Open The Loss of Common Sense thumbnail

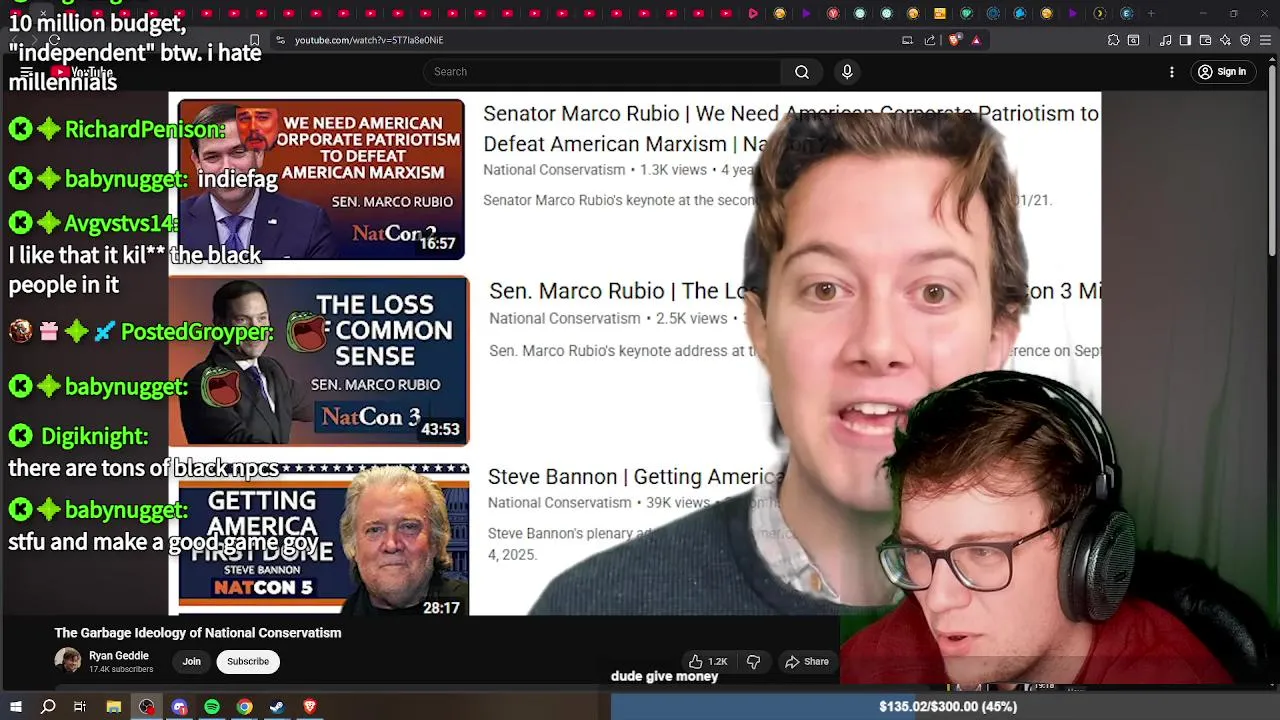(319, 361)
